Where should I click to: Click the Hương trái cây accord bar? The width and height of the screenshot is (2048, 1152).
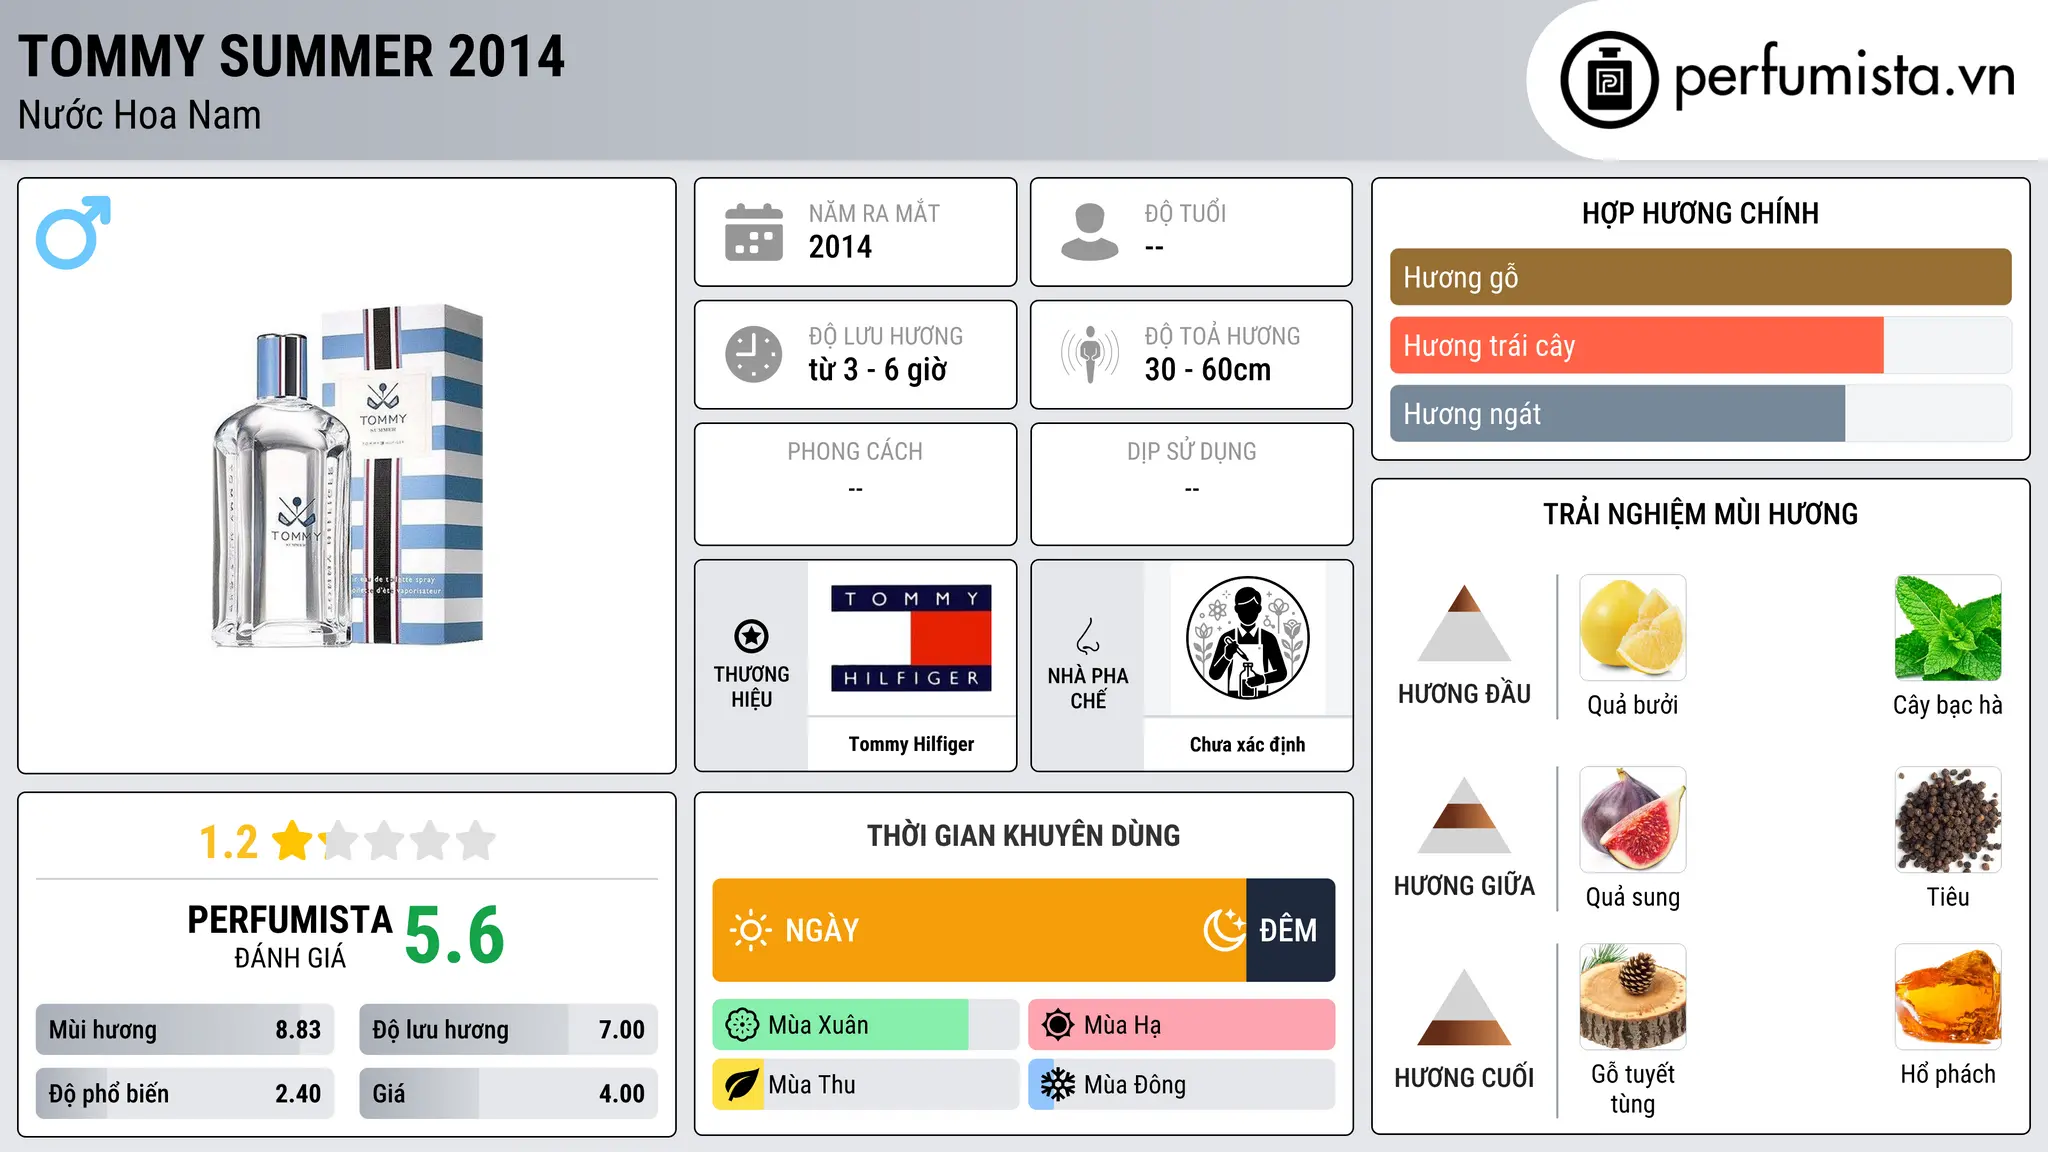(x=1700, y=345)
